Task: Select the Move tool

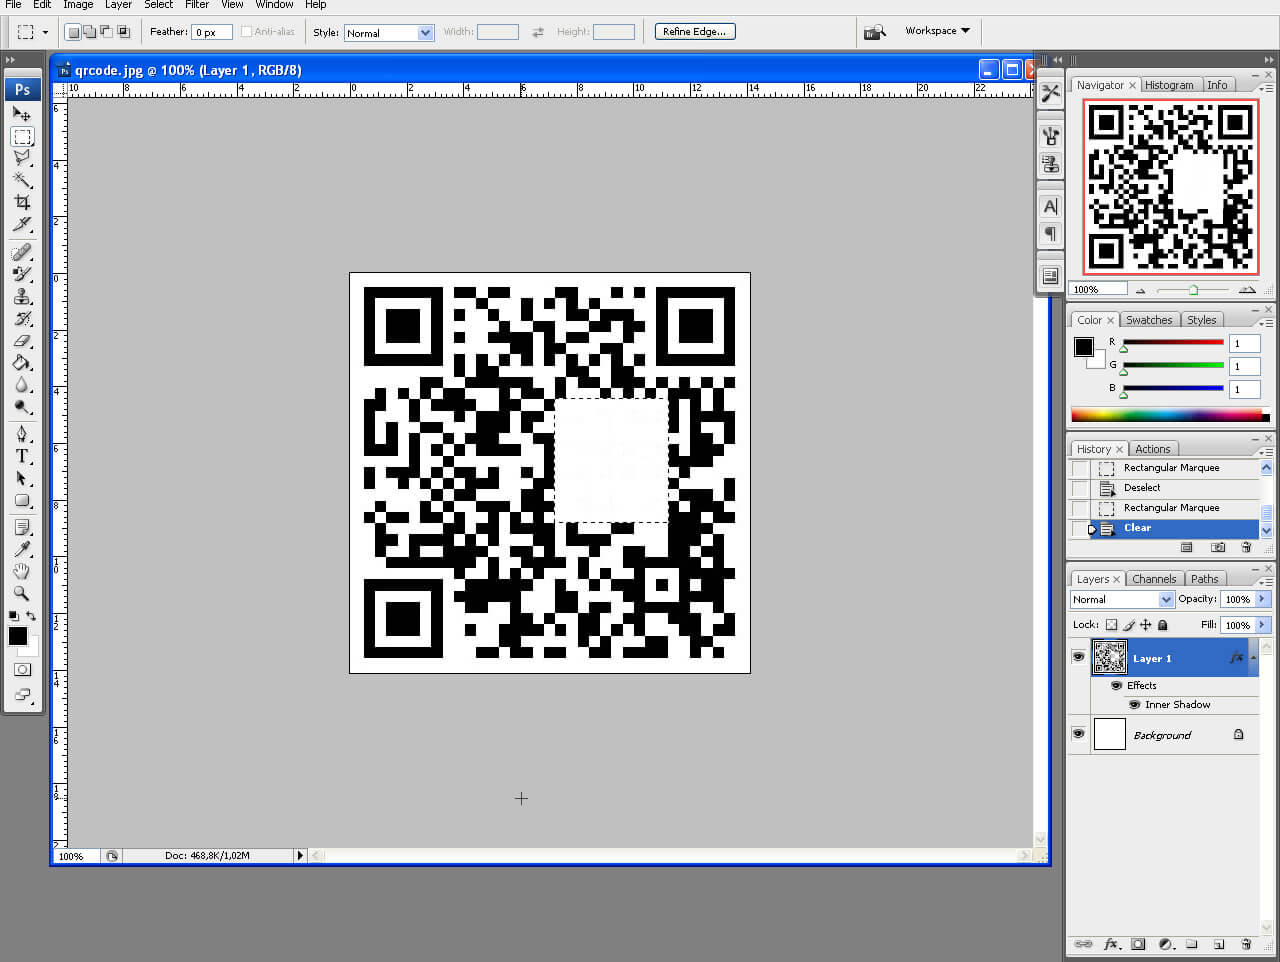Action: click(x=21, y=114)
